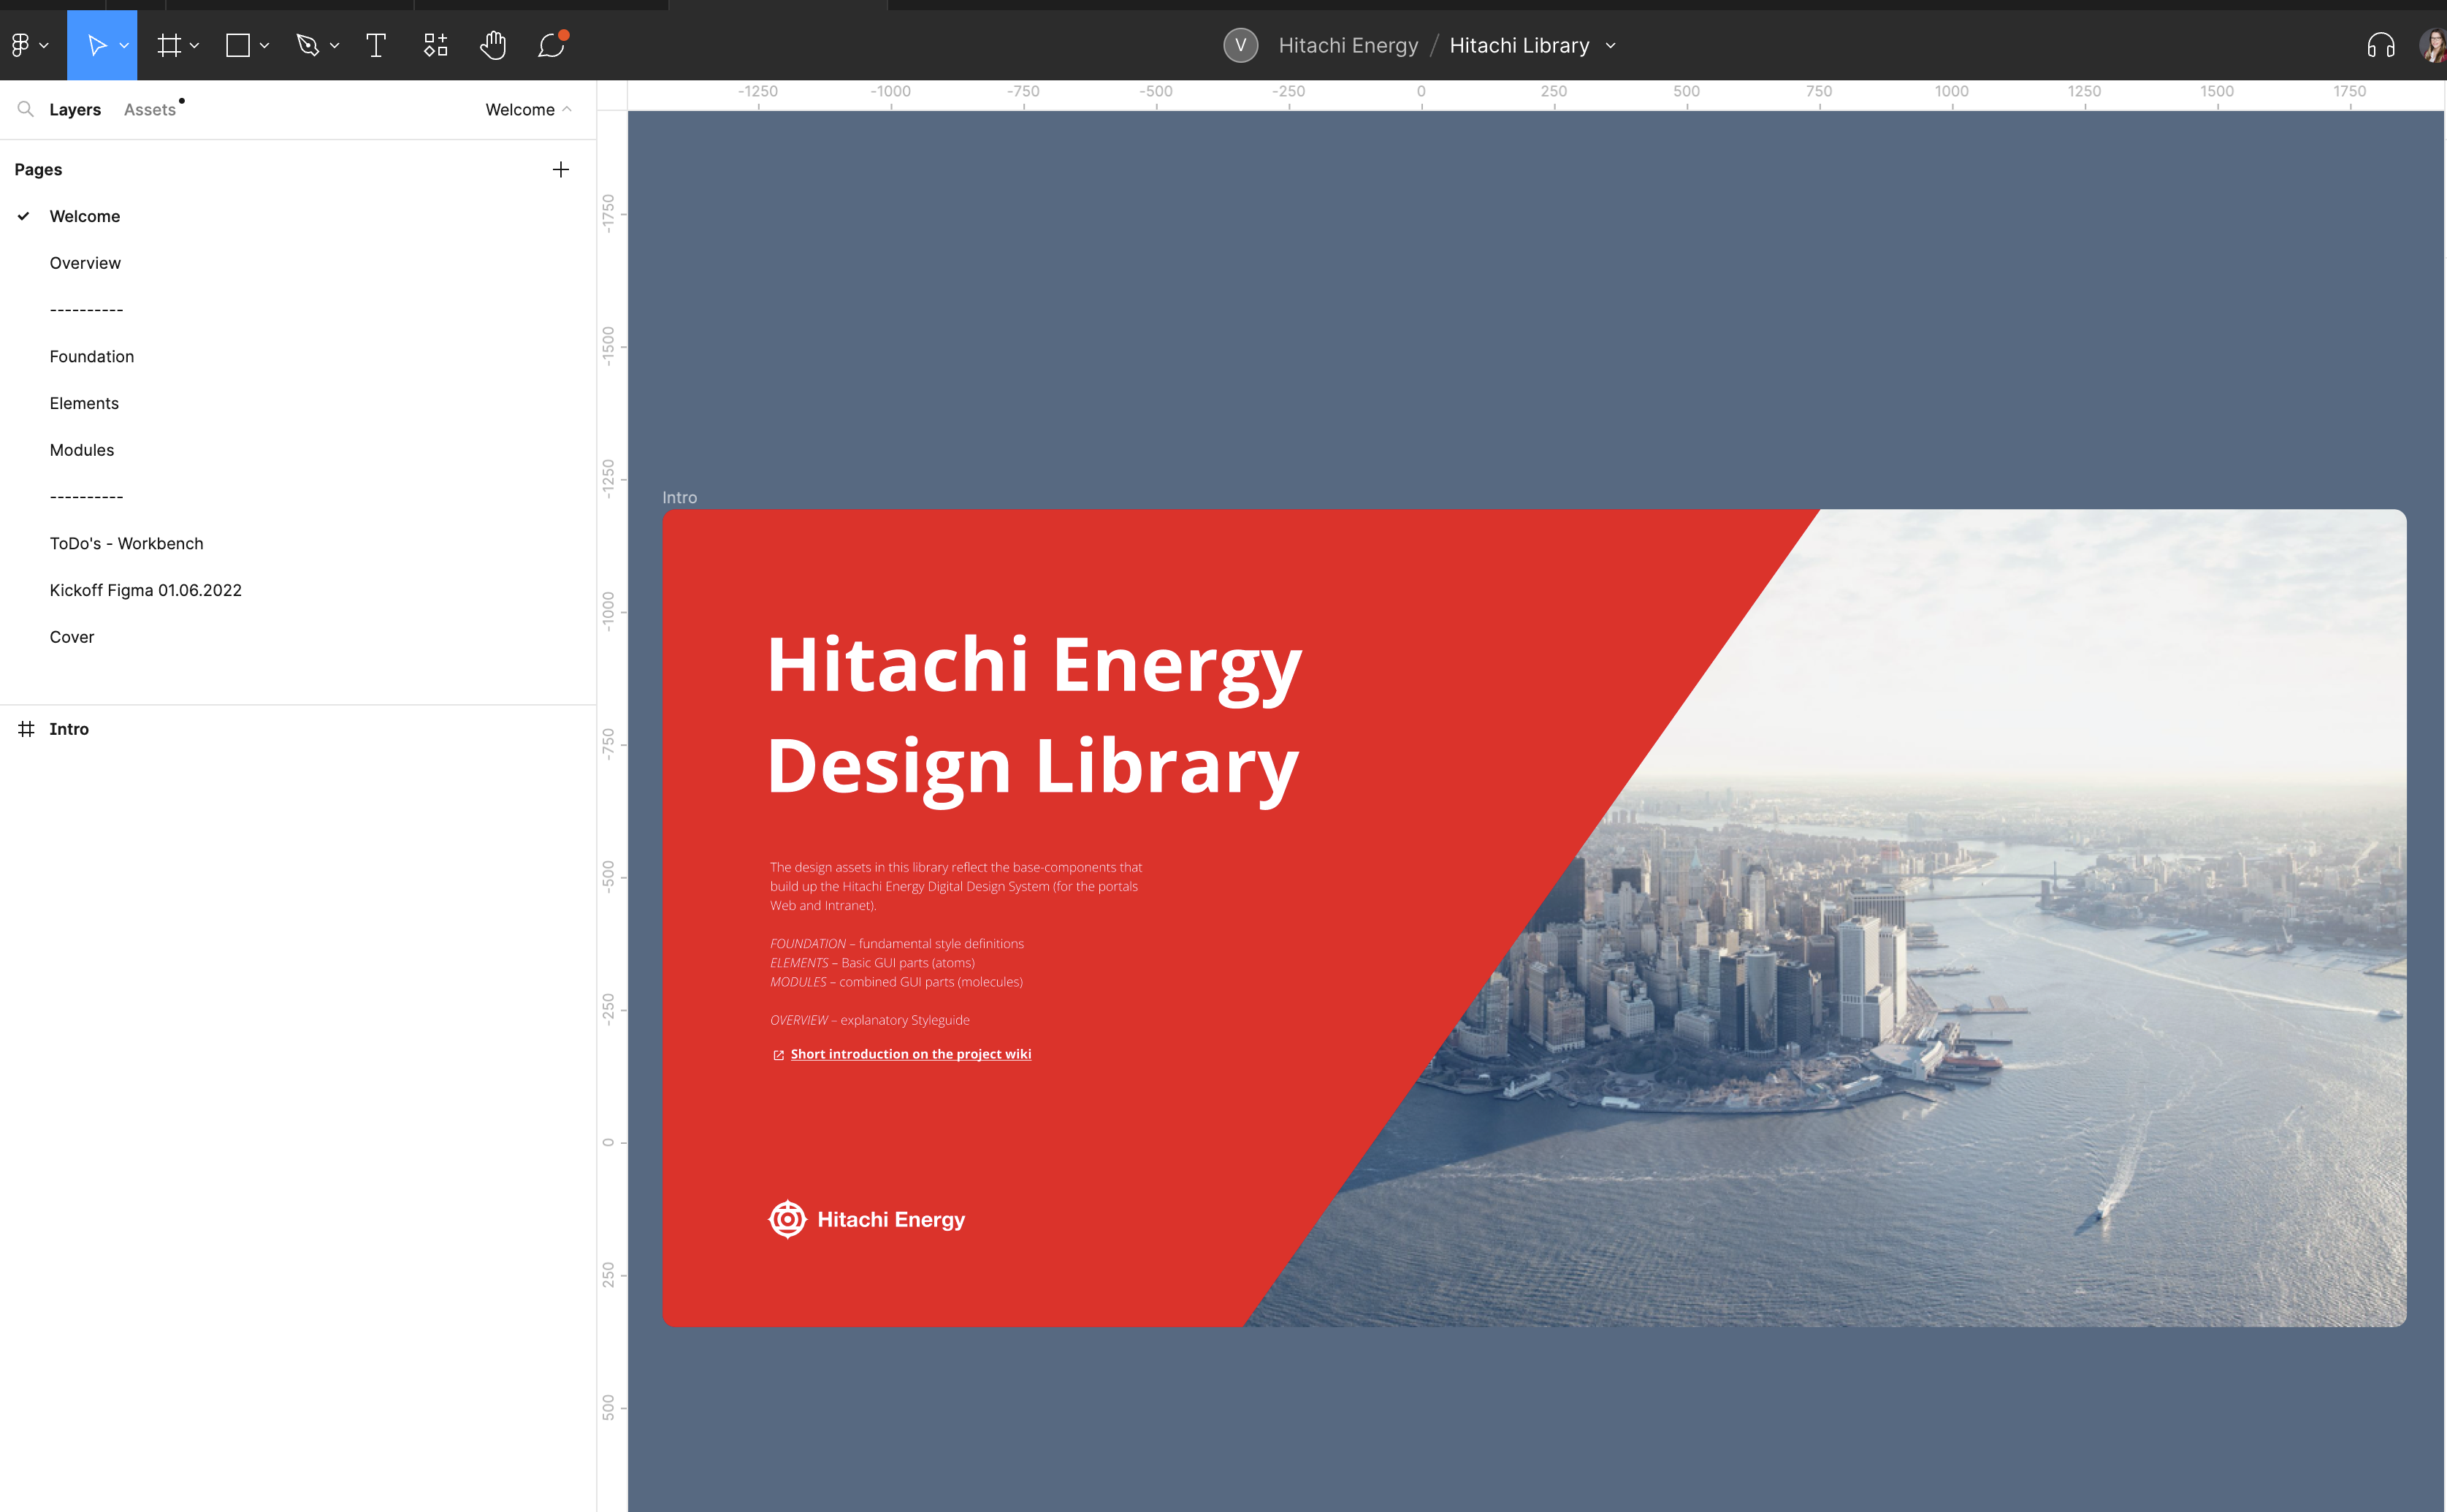
Task: Select the Pen tool
Action: [x=308, y=45]
